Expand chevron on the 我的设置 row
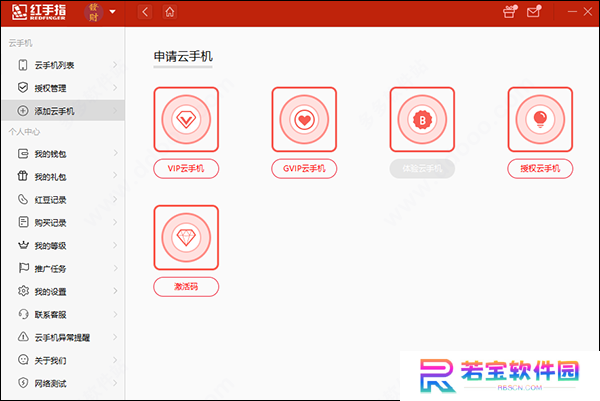This screenshot has width=600, height=401. [115, 291]
